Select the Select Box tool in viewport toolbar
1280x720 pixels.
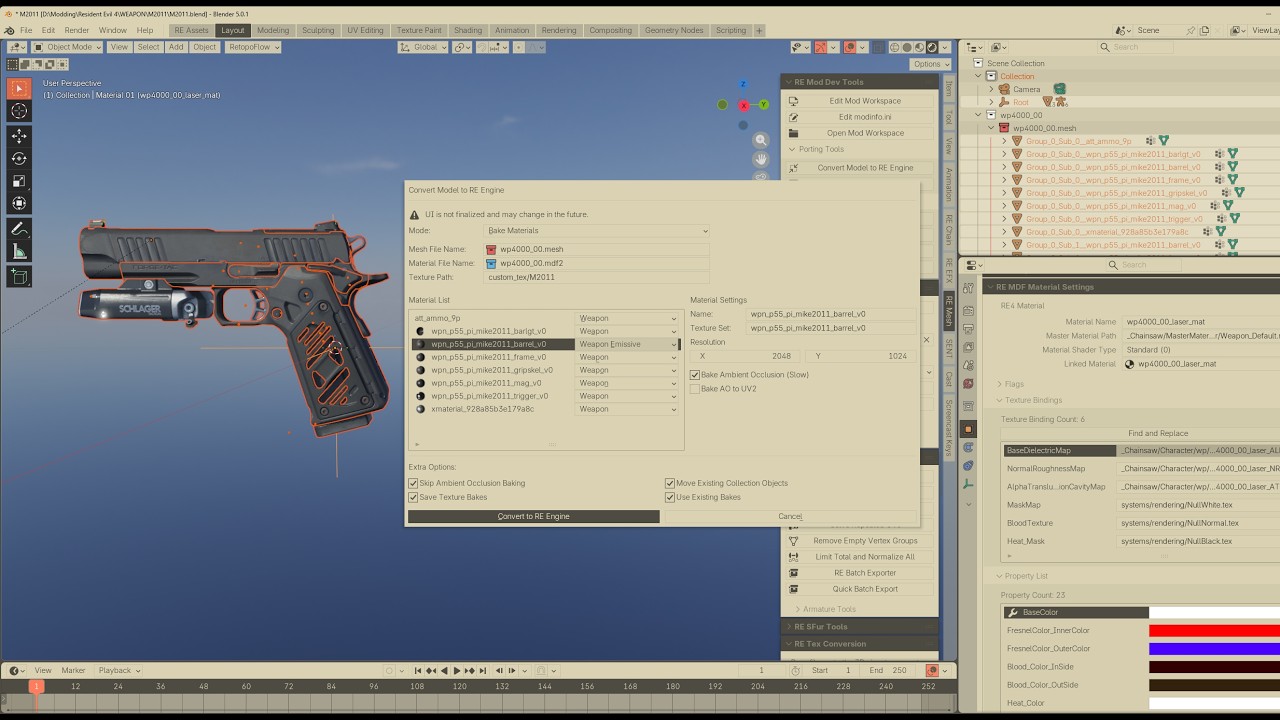click(x=19, y=88)
